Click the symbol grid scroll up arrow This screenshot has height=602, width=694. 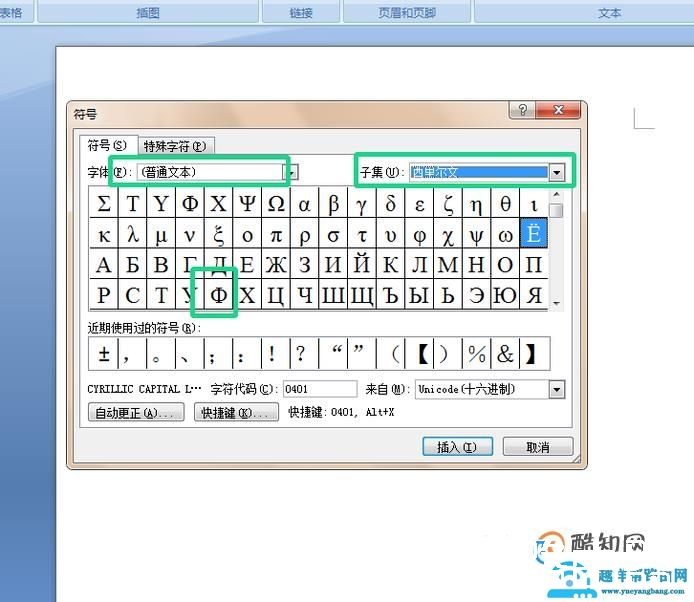tap(557, 194)
